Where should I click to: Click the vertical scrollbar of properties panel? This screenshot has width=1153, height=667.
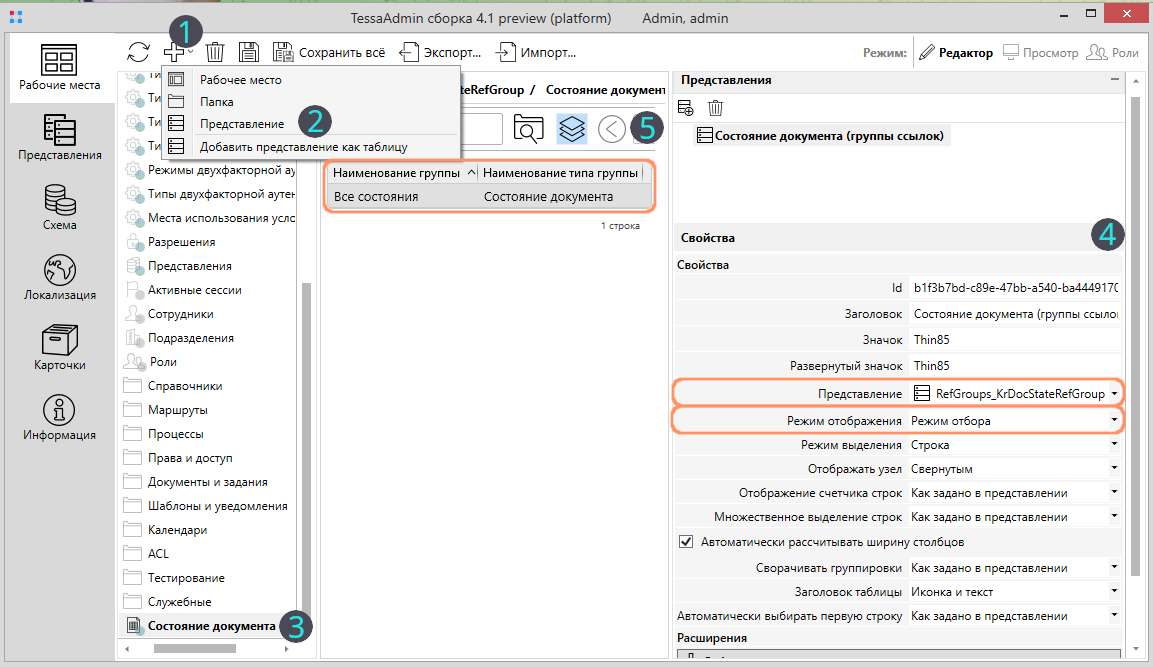(x=1135, y=330)
